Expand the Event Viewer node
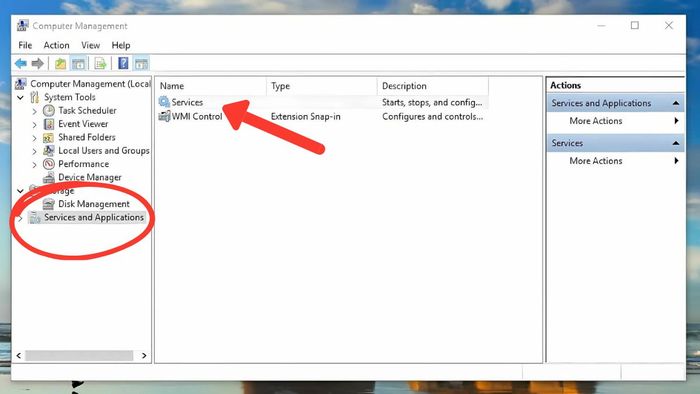Viewport: 700px width, 394px height. click(x=34, y=124)
